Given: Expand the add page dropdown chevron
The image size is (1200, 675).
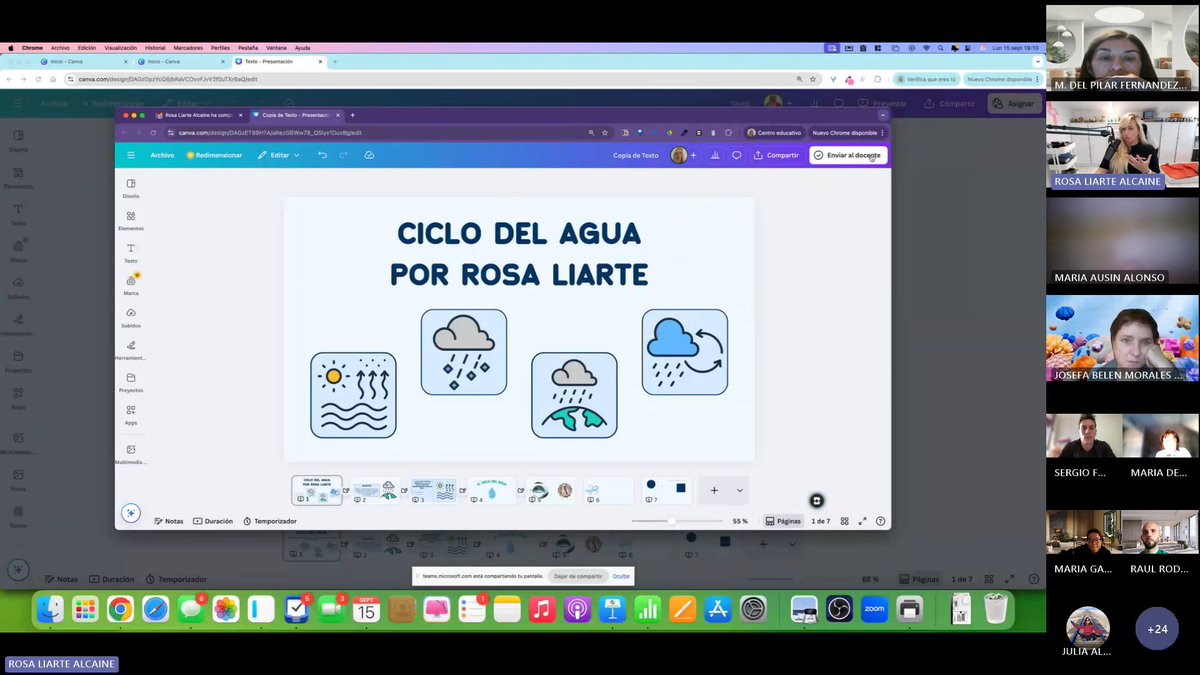Looking at the screenshot, I should tap(740, 490).
